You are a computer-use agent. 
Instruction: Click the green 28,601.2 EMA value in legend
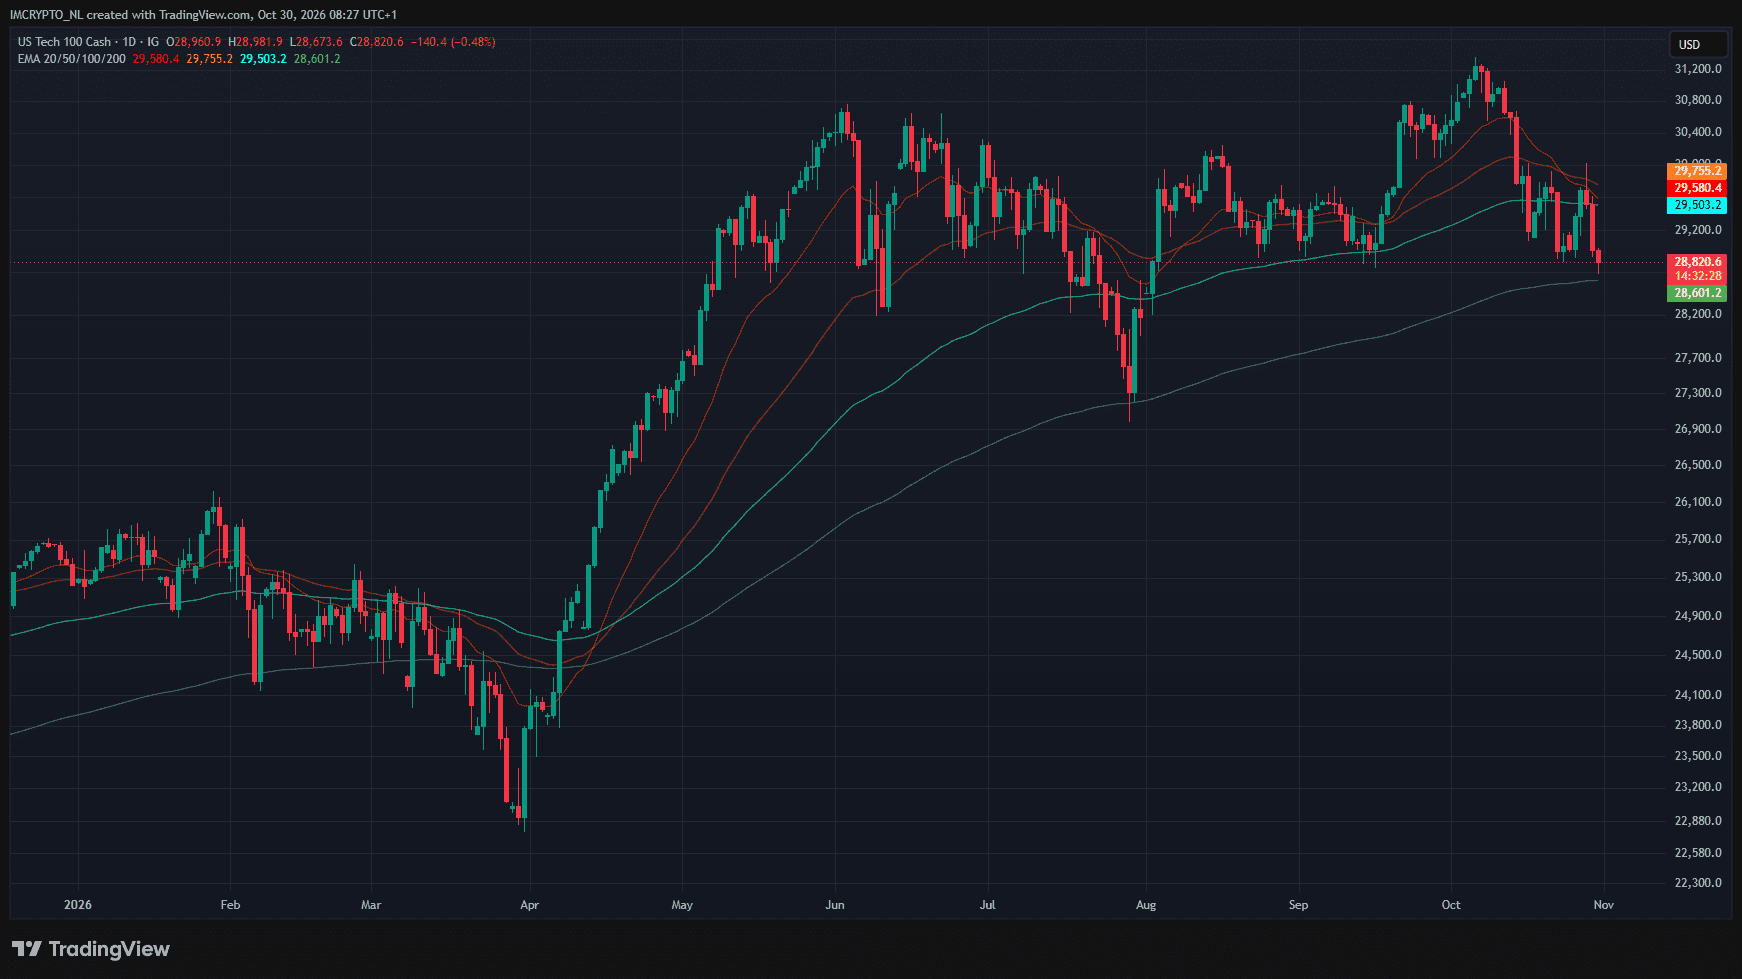pyautogui.click(x=317, y=59)
